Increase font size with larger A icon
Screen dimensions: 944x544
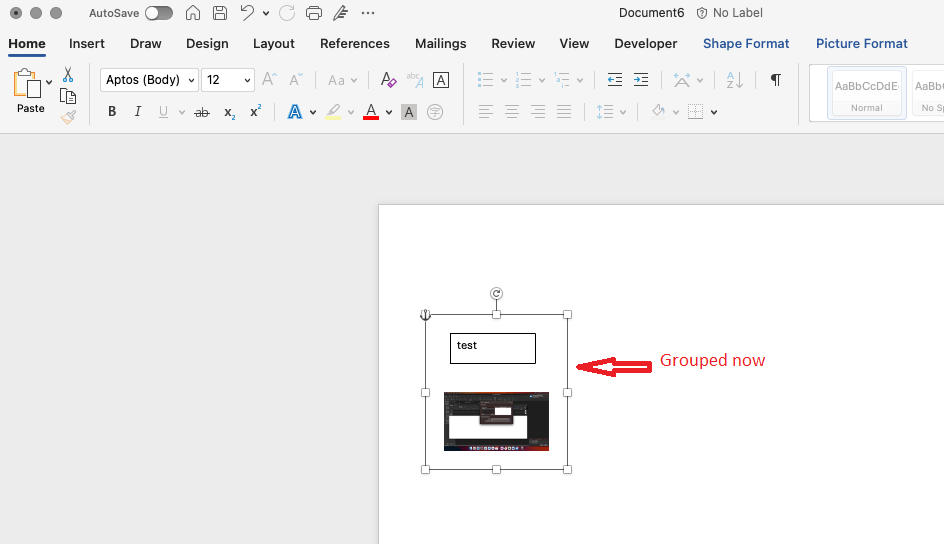pyautogui.click(x=269, y=79)
